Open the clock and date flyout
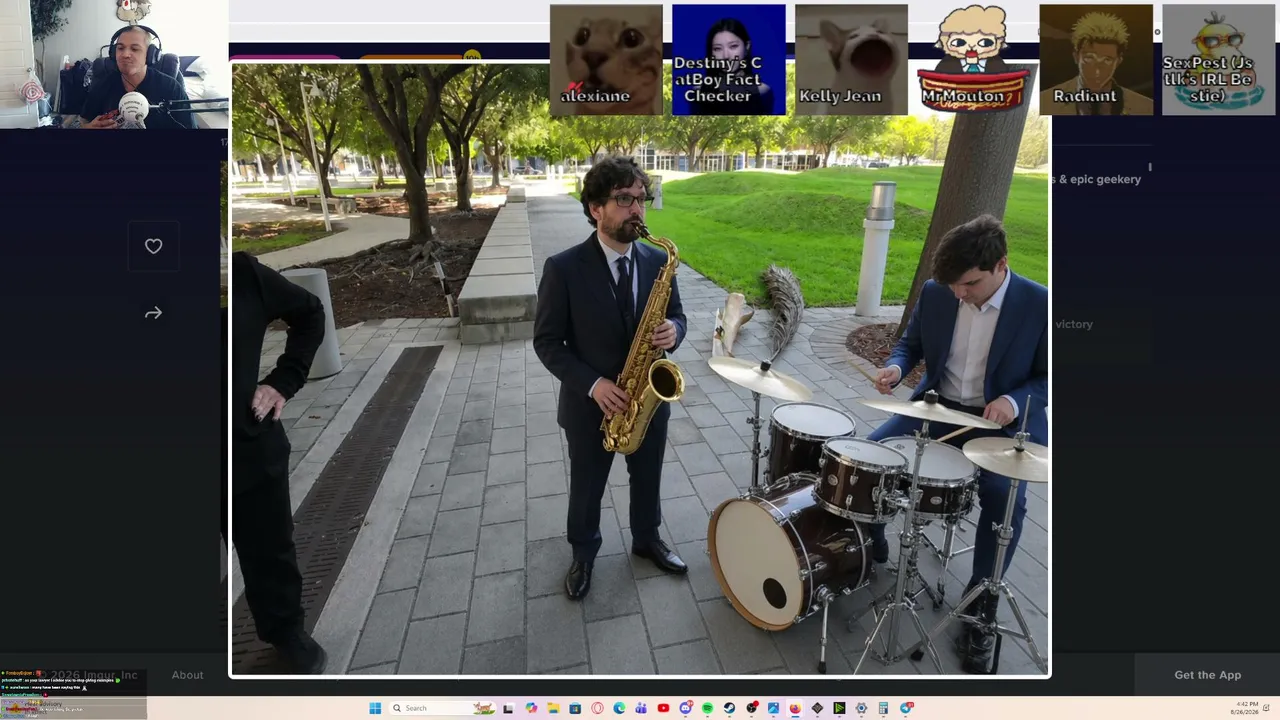1280x720 pixels. click(x=1247, y=708)
